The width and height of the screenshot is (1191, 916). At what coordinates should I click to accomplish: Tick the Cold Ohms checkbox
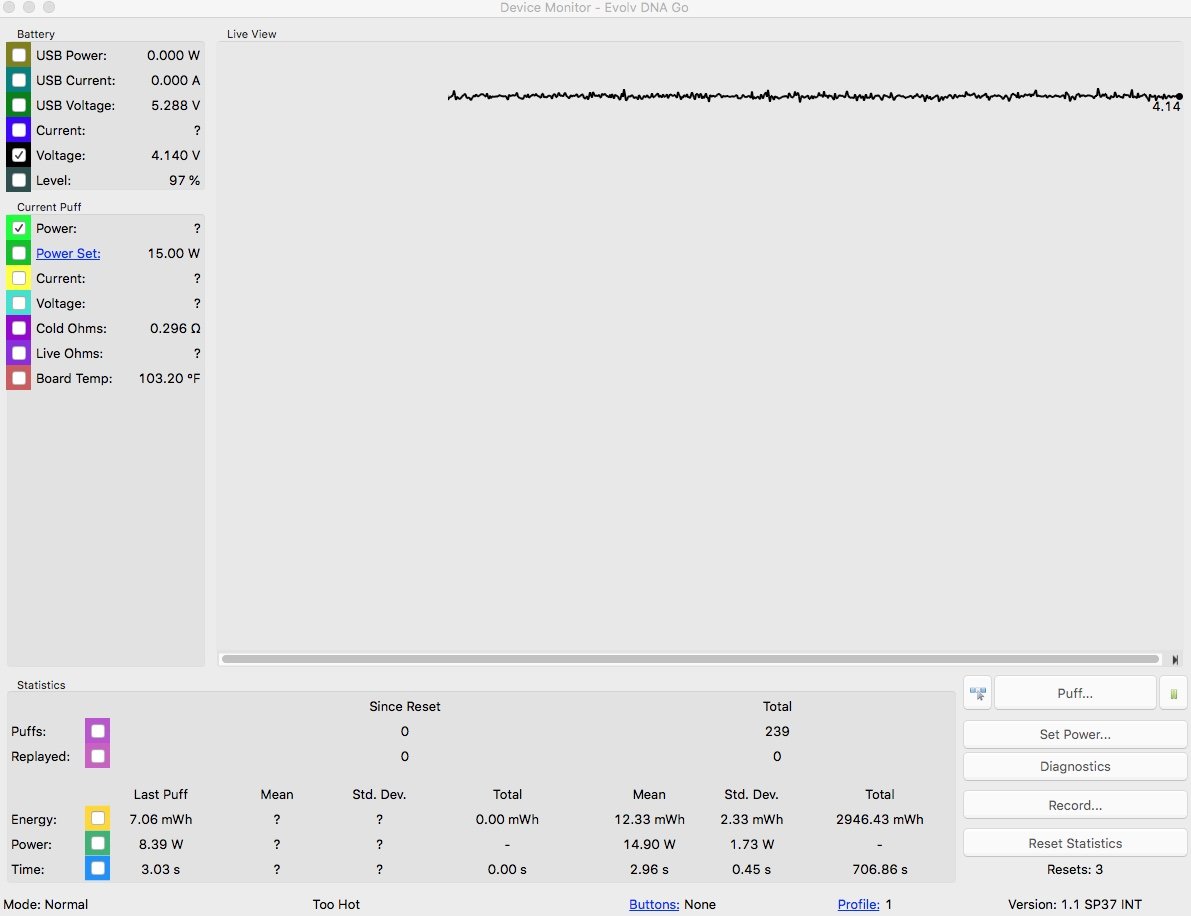click(19, 328)
